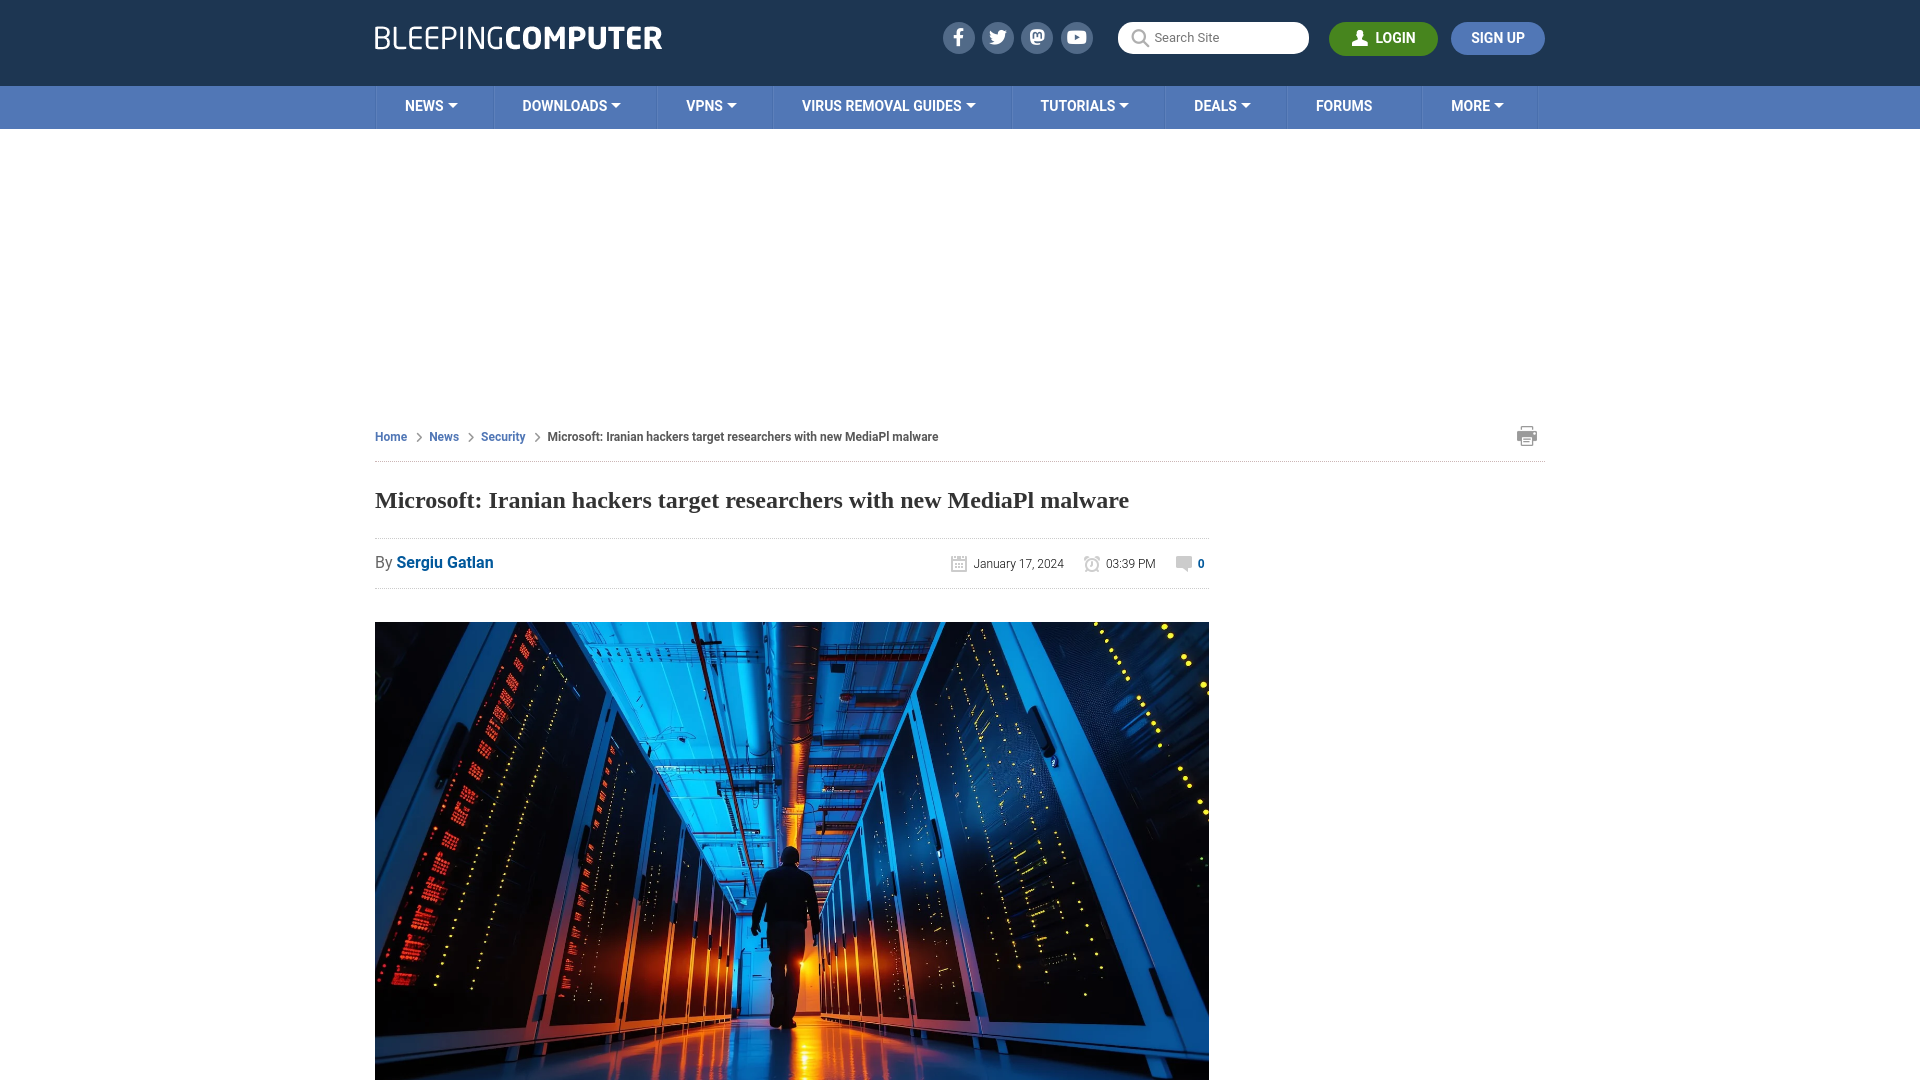1920x1080 pixels.
Task: Click the BleepingComputer YouTube icon
Action: coord(1076,37)
